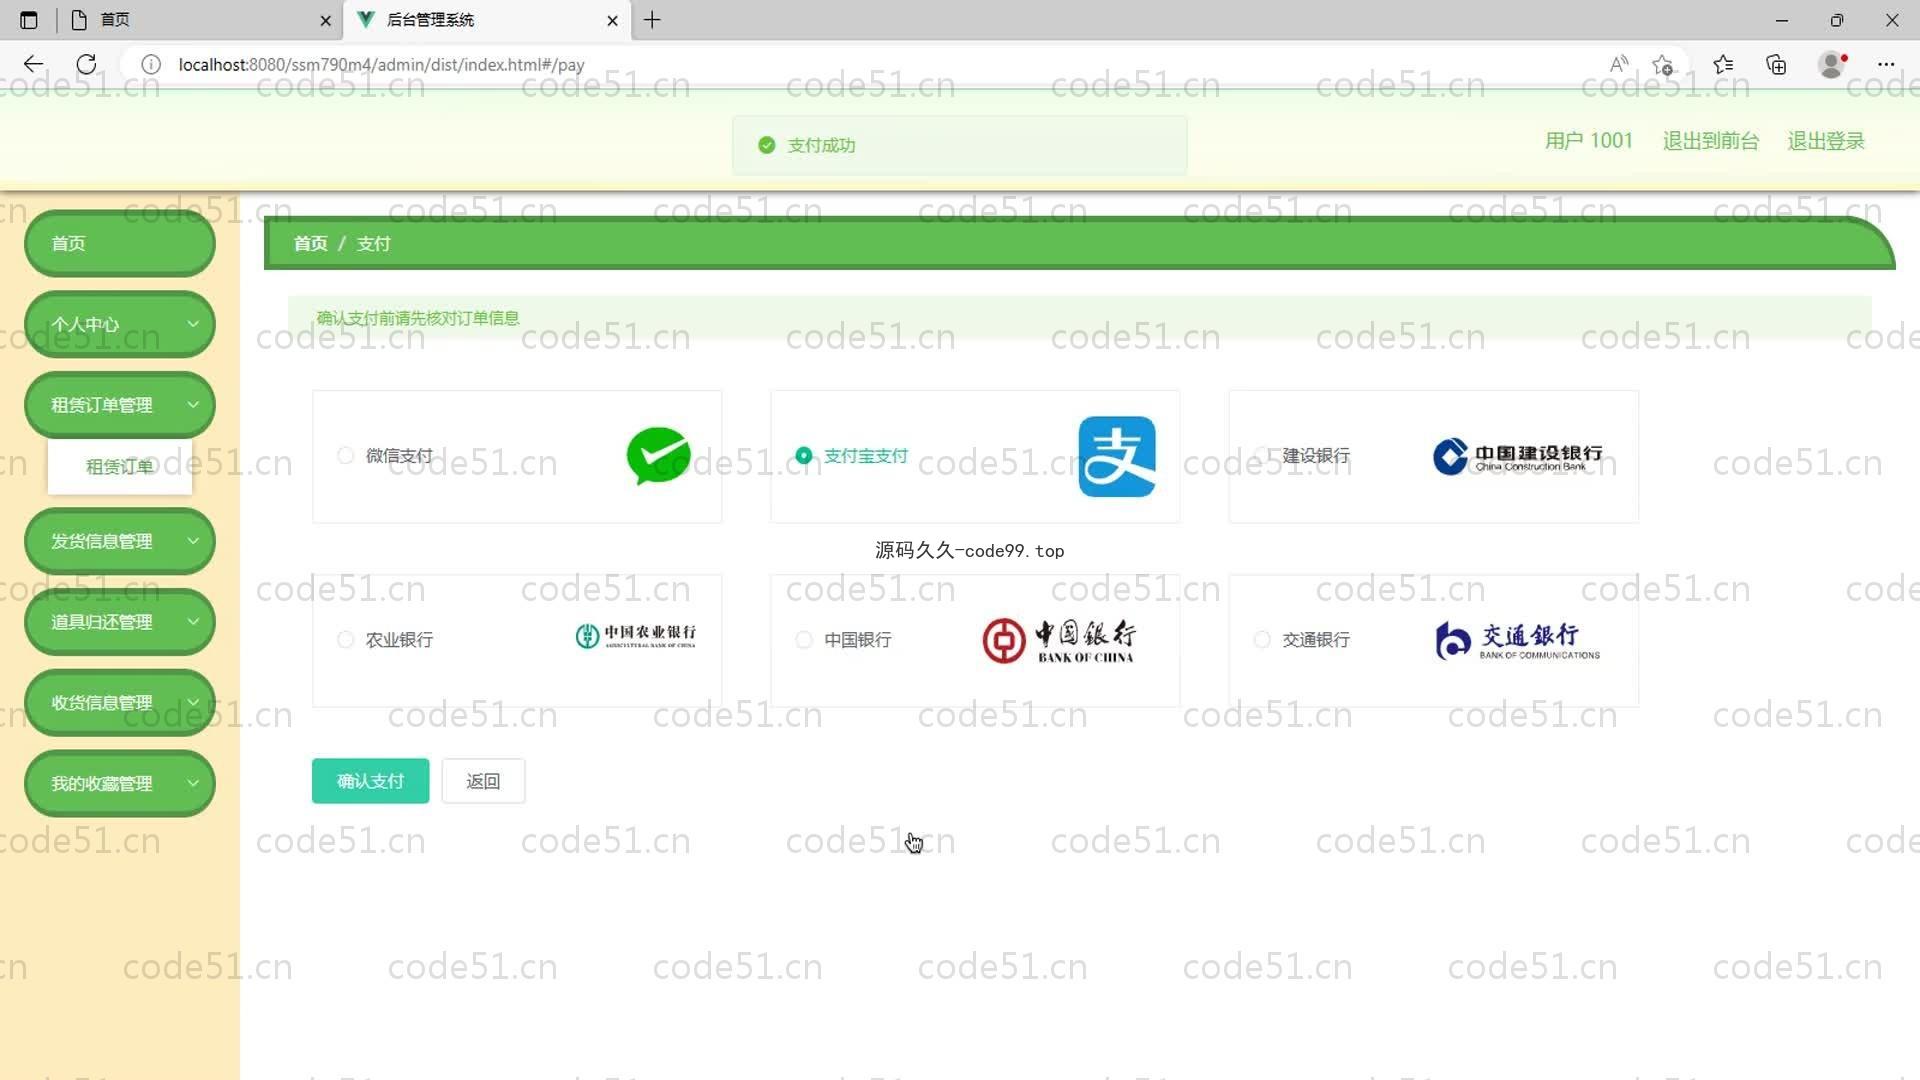Select the 支付宝支付 radio button
Viewport: 1920px width, 1080px height.
pos(804,456)
